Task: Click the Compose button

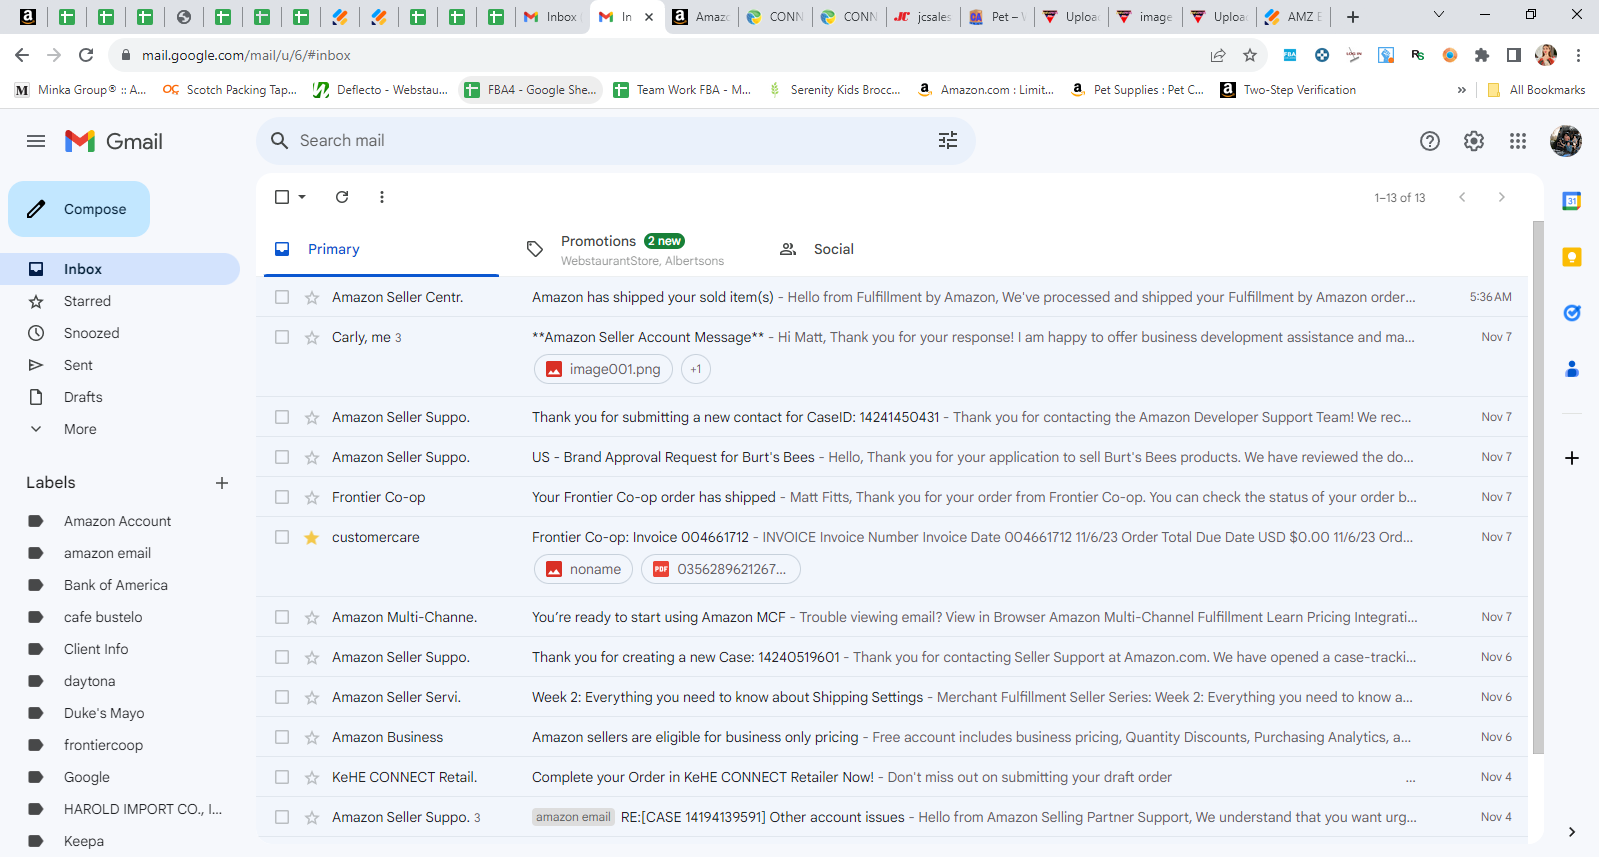Action: point(79,209)
